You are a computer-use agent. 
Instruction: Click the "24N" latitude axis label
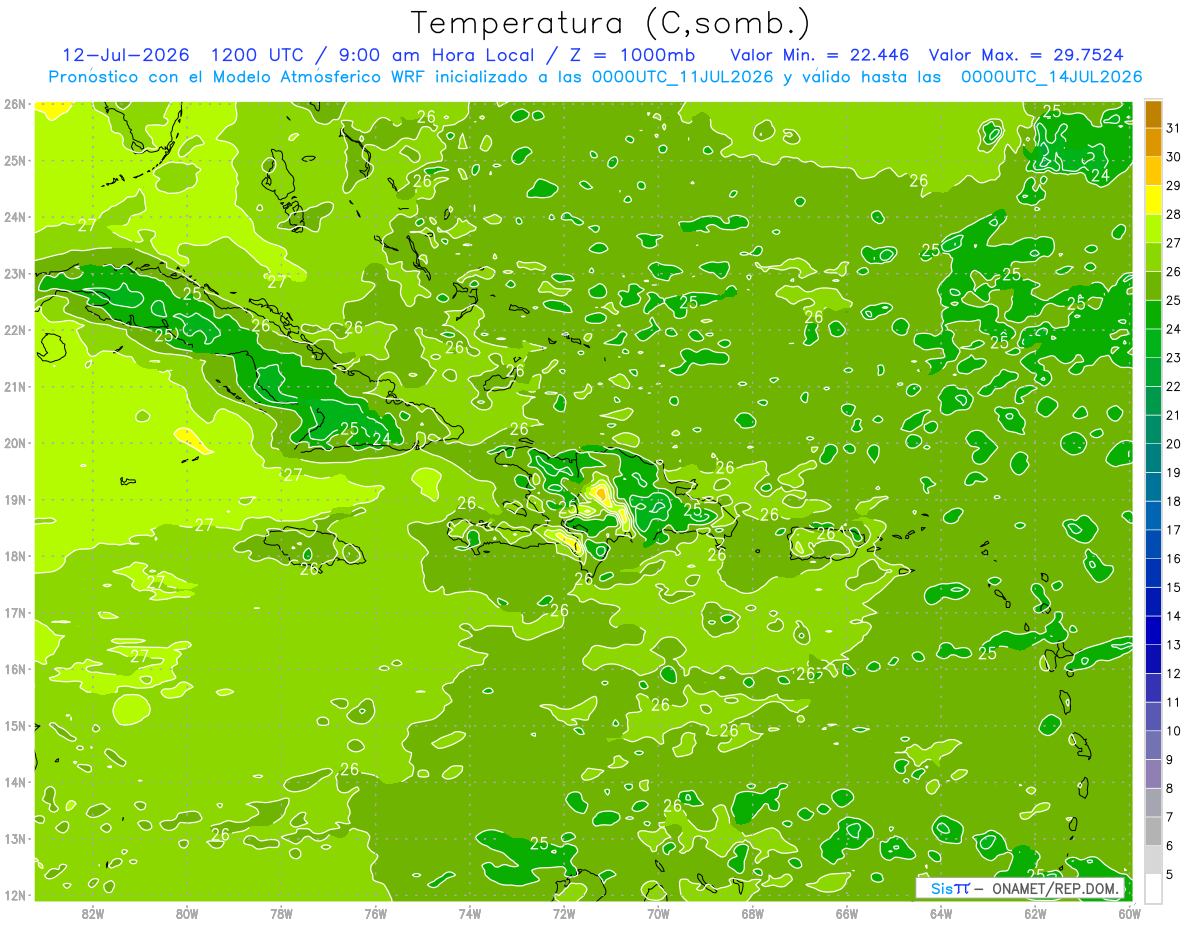click(14, 217)
